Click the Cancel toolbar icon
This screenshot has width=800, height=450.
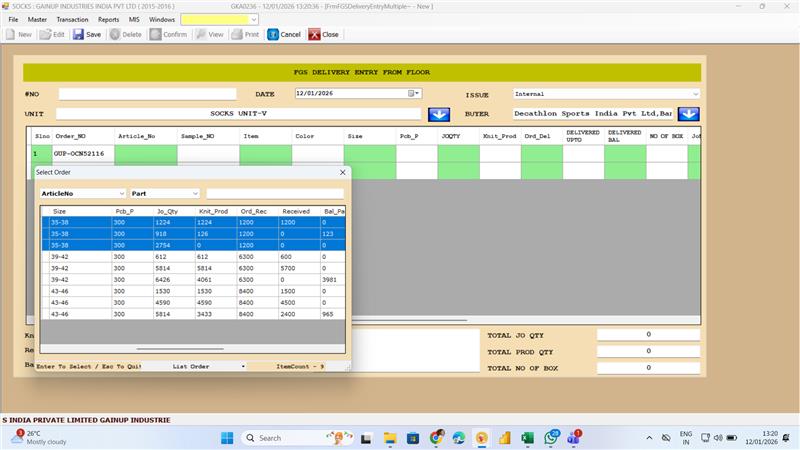pyautogui.click(x=284, y=34)
